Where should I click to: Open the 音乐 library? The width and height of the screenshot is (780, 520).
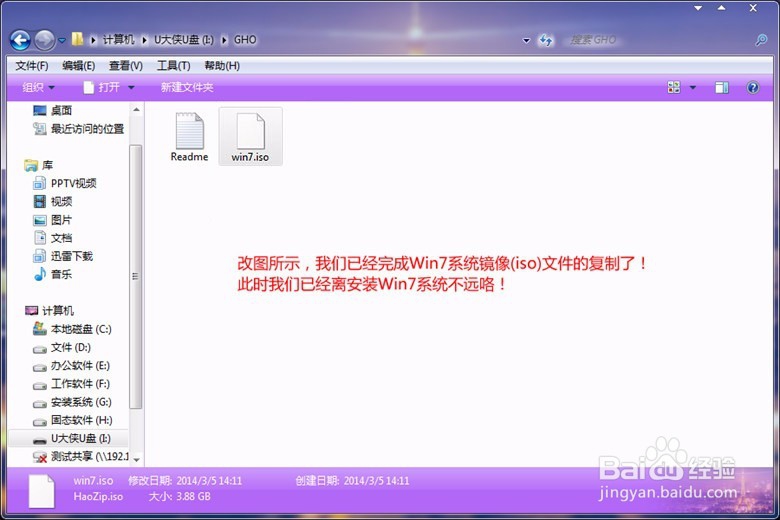(52, 274)
